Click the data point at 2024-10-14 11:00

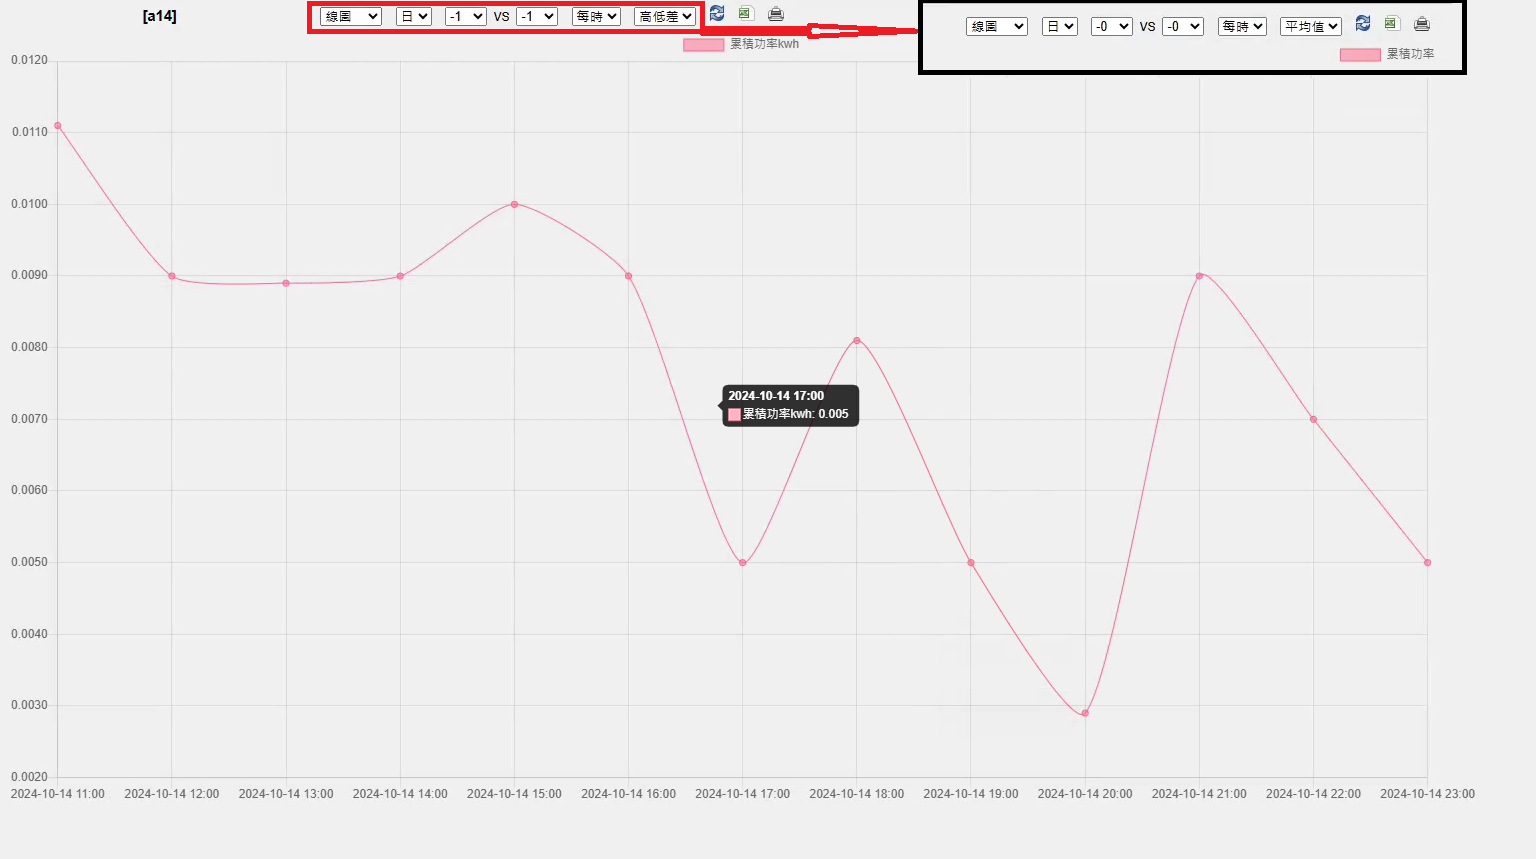[58, 126]
